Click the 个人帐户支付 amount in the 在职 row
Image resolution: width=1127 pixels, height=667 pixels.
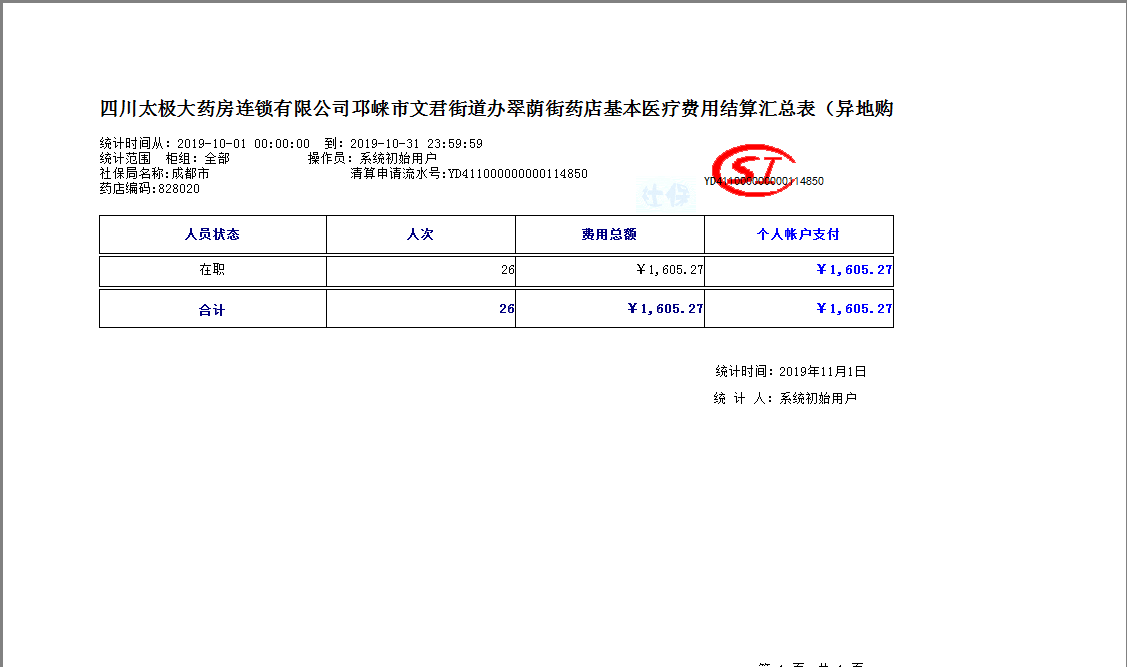coord(854,270)
